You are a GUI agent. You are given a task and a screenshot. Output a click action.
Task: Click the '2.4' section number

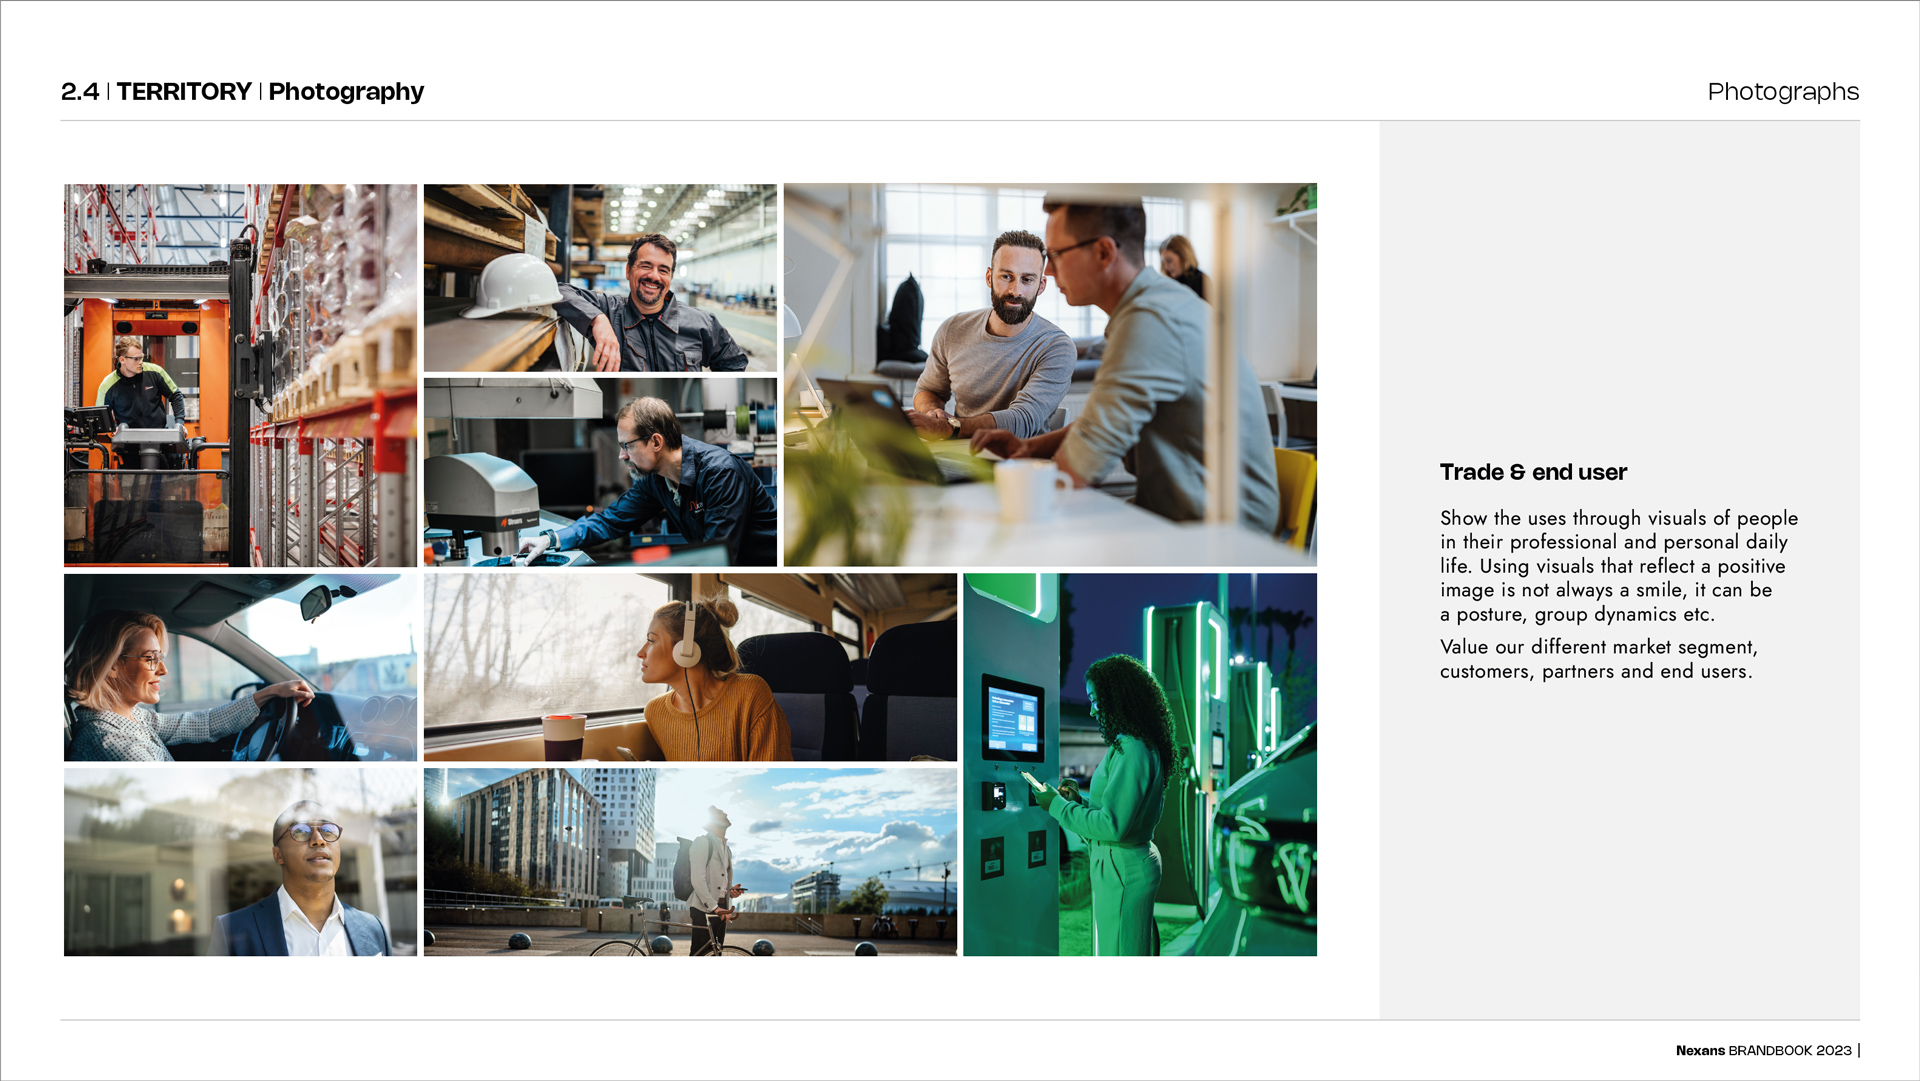point(80,92)
